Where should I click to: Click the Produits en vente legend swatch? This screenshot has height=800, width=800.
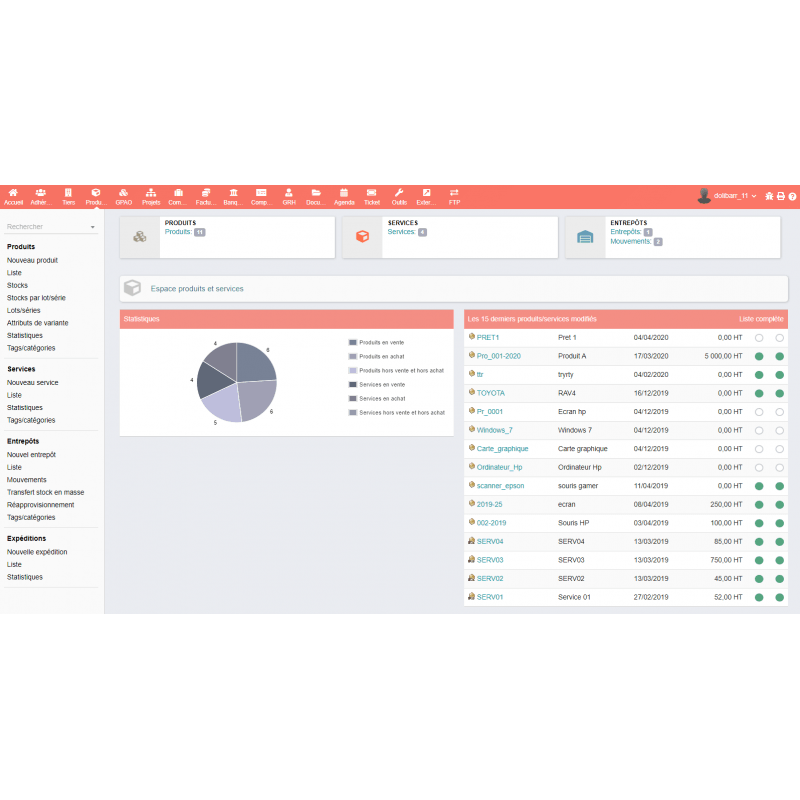(353, 342)
